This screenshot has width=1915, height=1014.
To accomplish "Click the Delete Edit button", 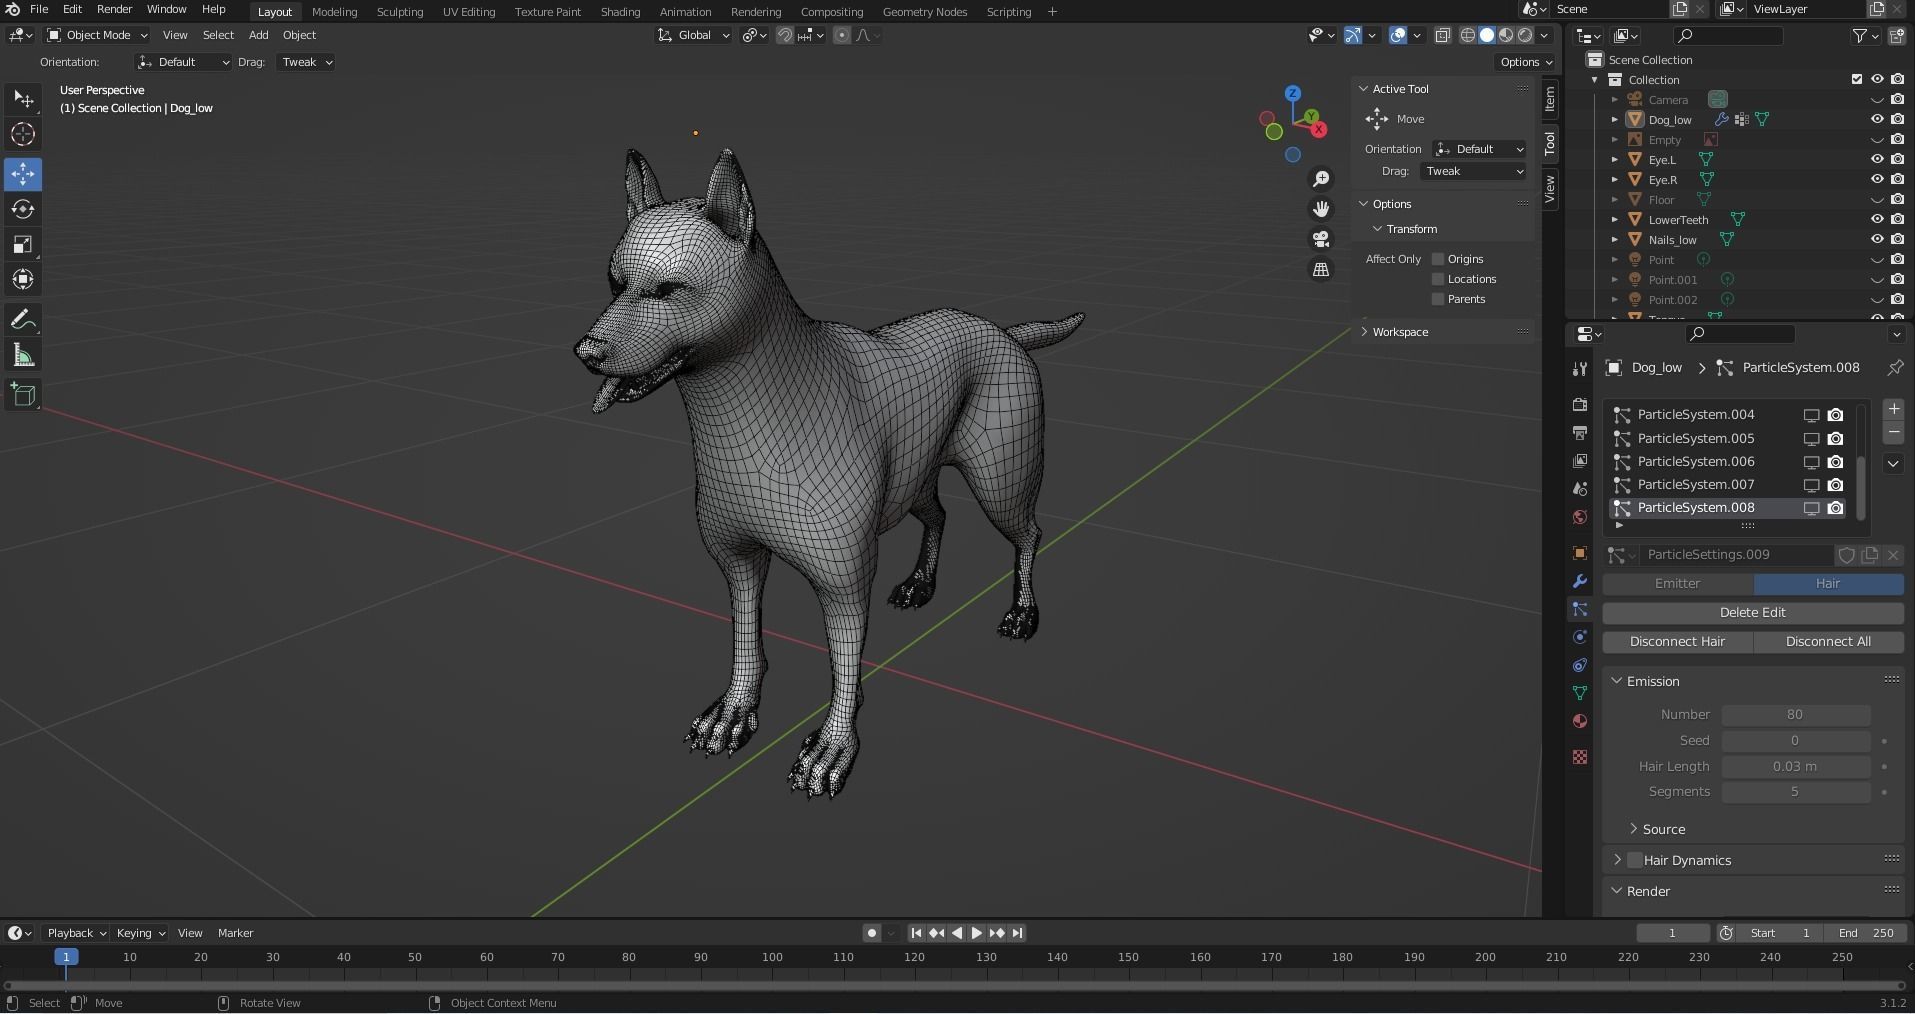I will click(x=1752, y=612).
